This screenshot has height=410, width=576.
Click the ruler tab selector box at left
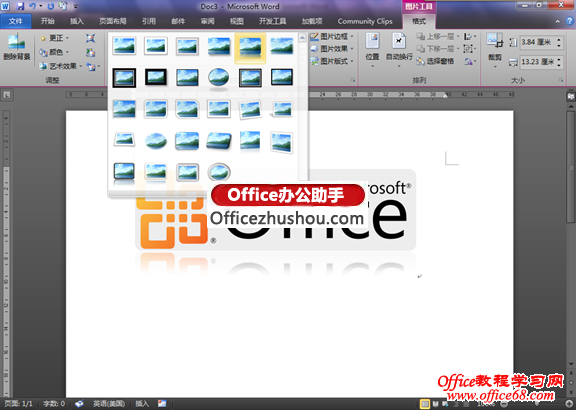7,95
